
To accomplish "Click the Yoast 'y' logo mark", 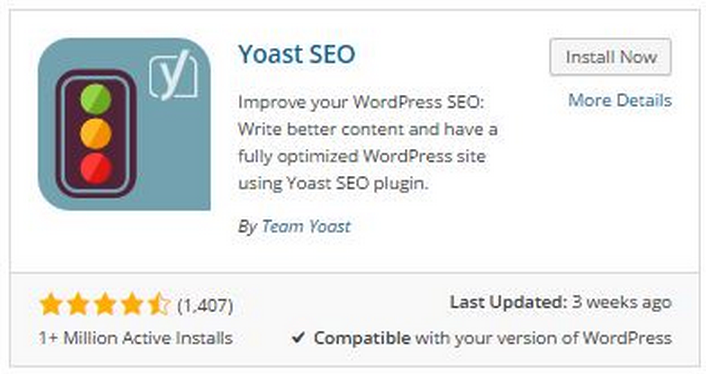I will [173, 75].
